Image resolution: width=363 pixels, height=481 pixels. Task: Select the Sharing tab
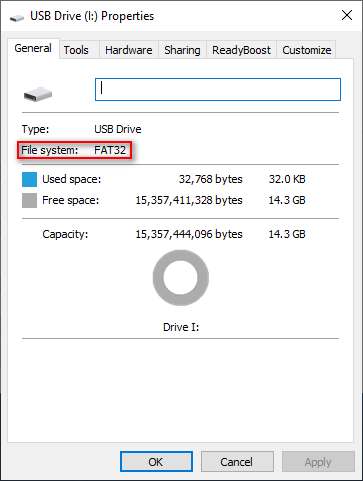coord(182,50)
